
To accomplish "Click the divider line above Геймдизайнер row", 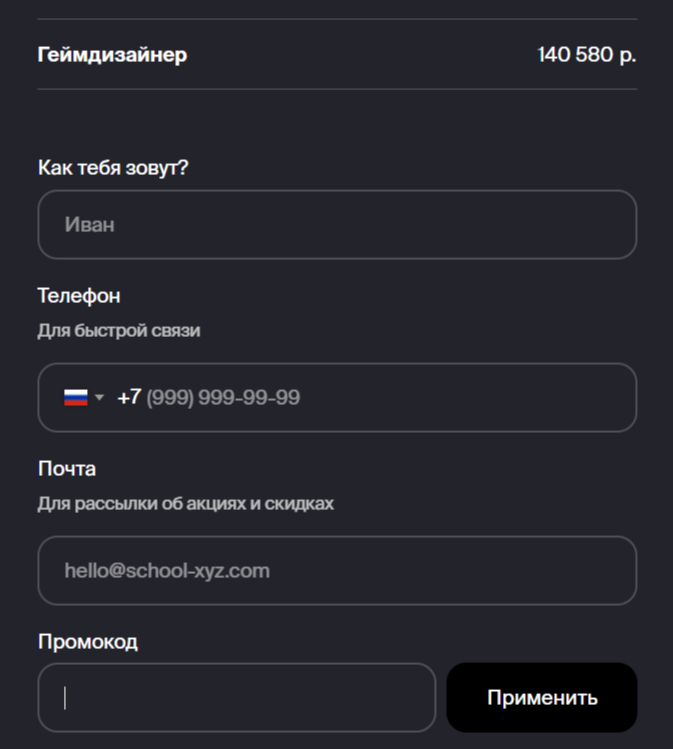I will pos(337,19).
